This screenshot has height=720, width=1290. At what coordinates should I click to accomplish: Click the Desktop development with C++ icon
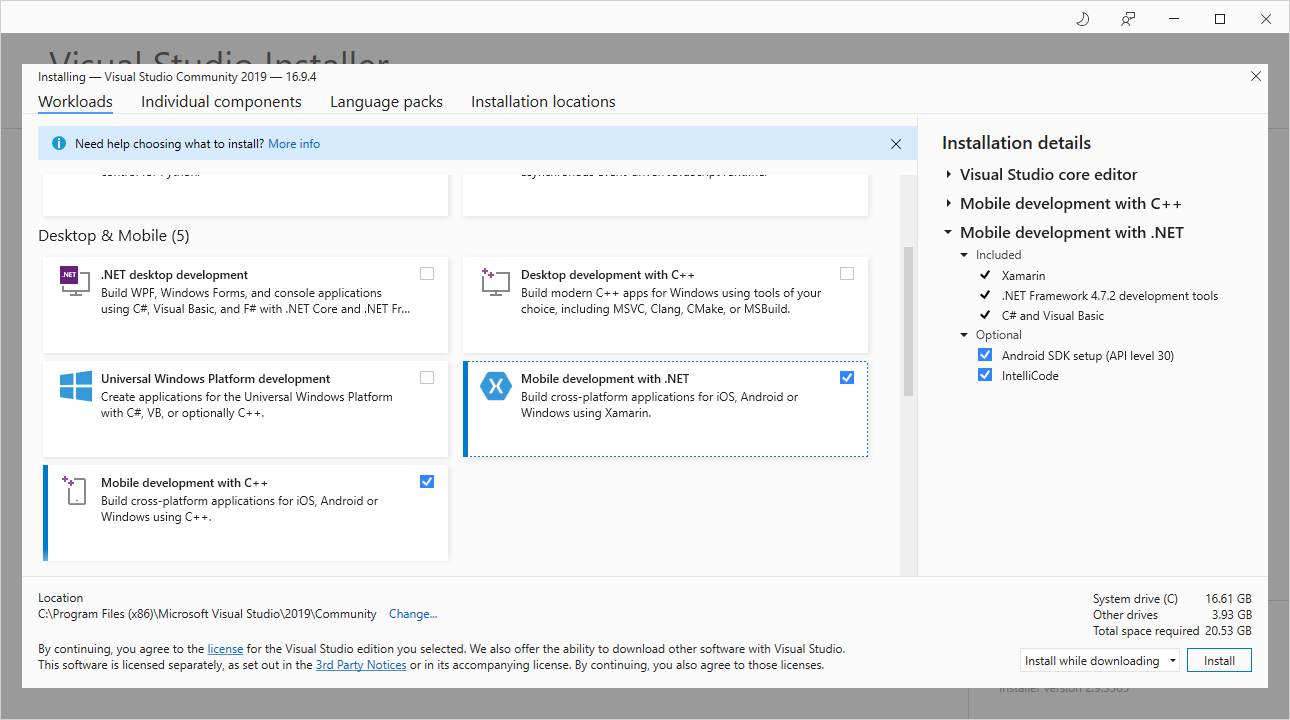(x=494, y=282)
